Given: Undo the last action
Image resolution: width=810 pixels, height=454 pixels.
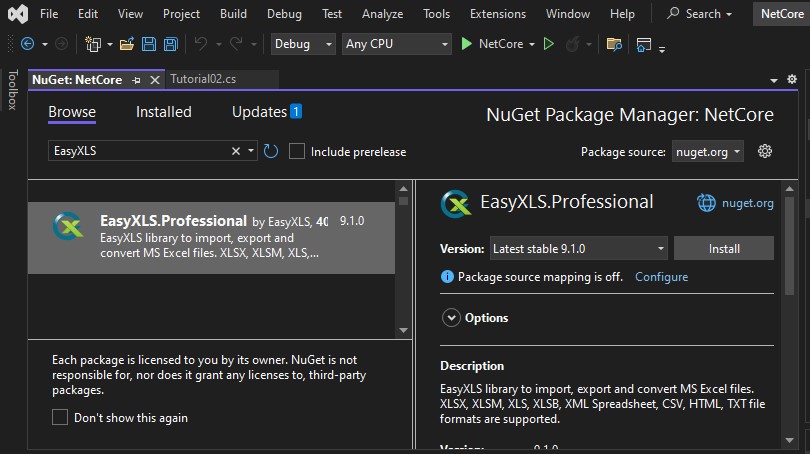Looking at the screenshot, I should [201, 44].
